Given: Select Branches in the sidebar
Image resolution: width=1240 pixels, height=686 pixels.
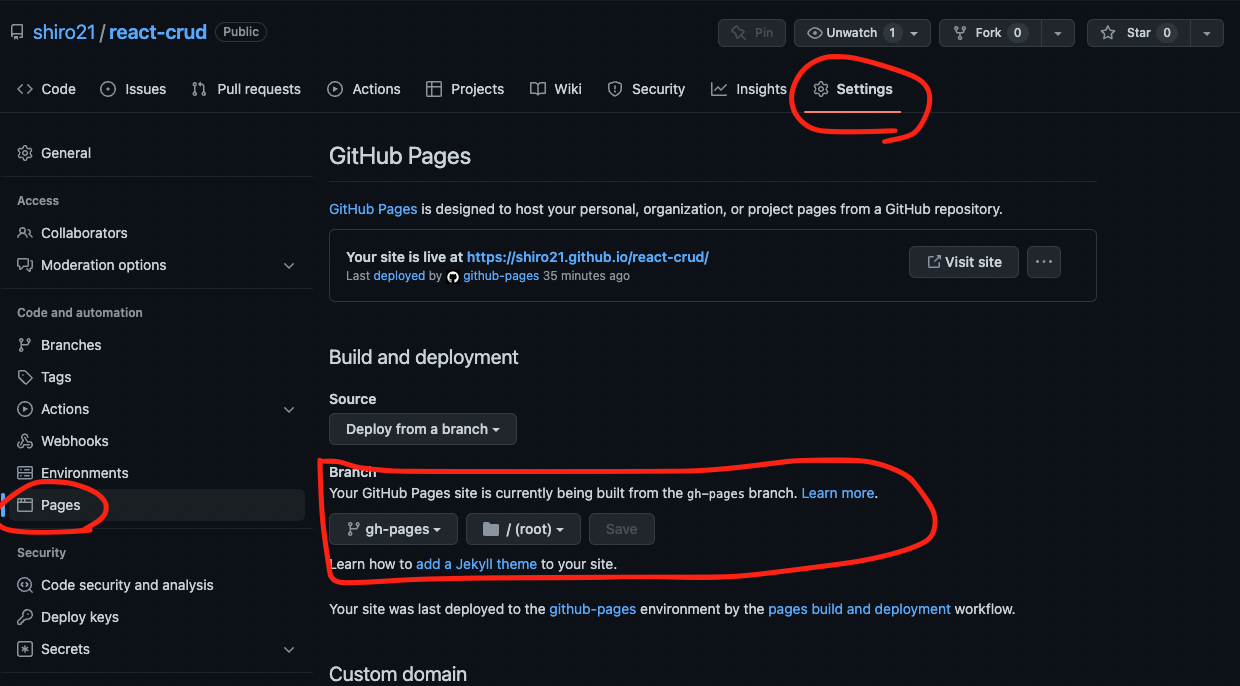Looking at the screenshot, I should (155, 345).
